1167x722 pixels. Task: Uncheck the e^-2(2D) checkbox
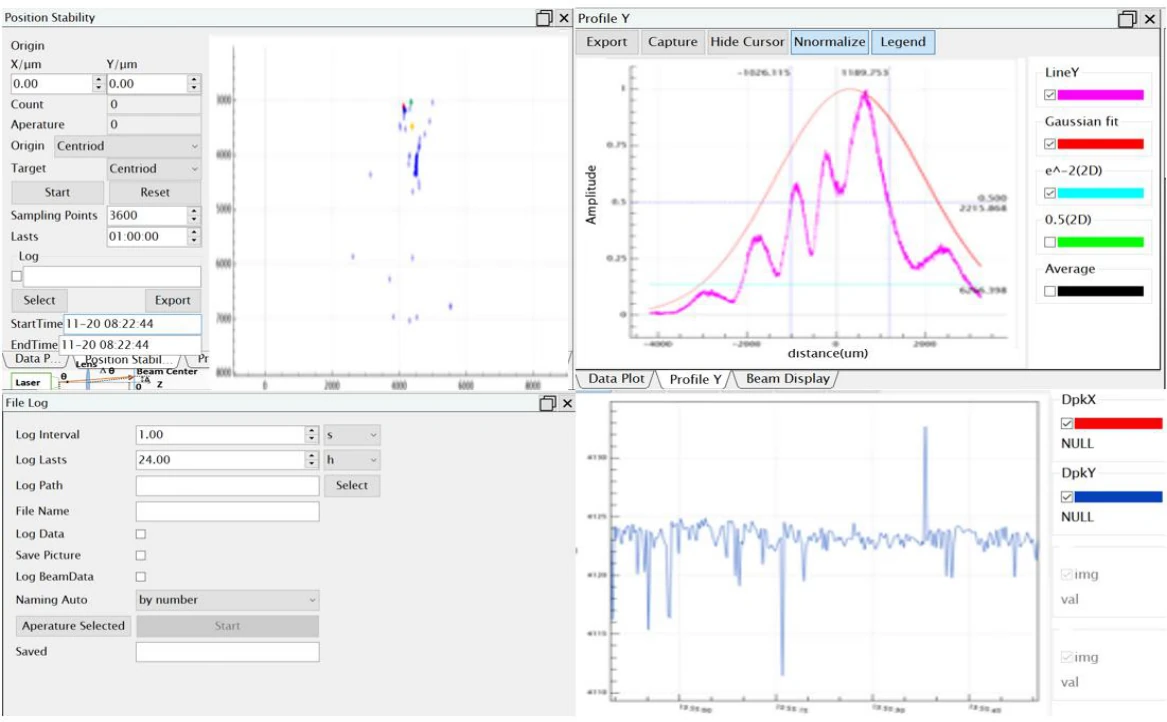pyautogui.click(x=1049, y=193)
